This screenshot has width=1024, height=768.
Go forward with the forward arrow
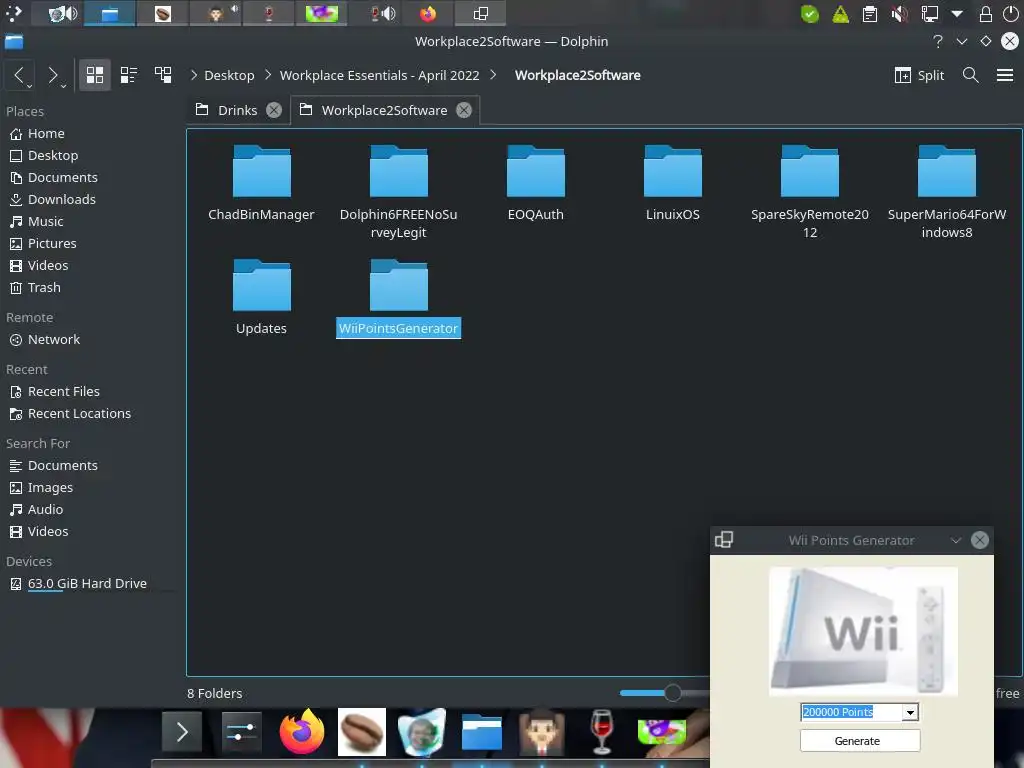[54, 75]
